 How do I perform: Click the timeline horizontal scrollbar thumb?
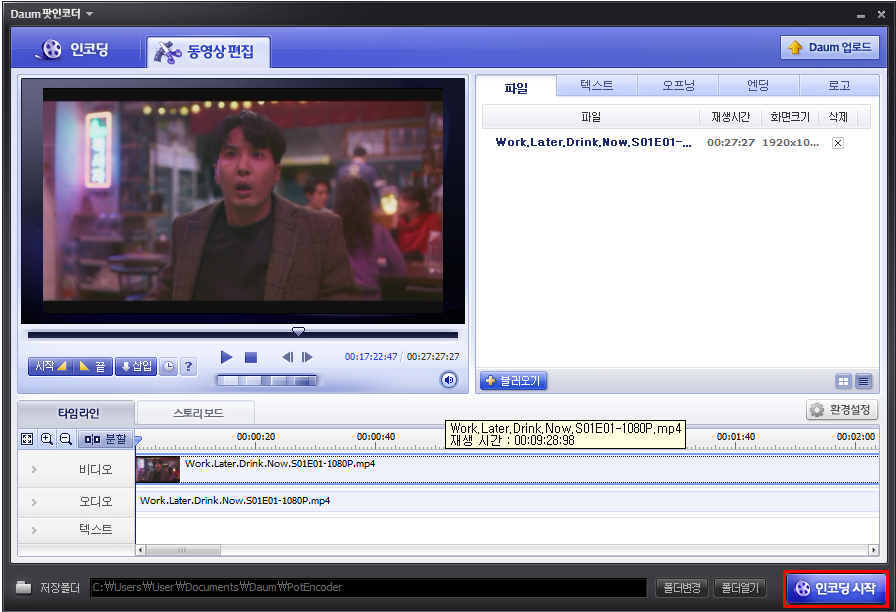[183, 550]
